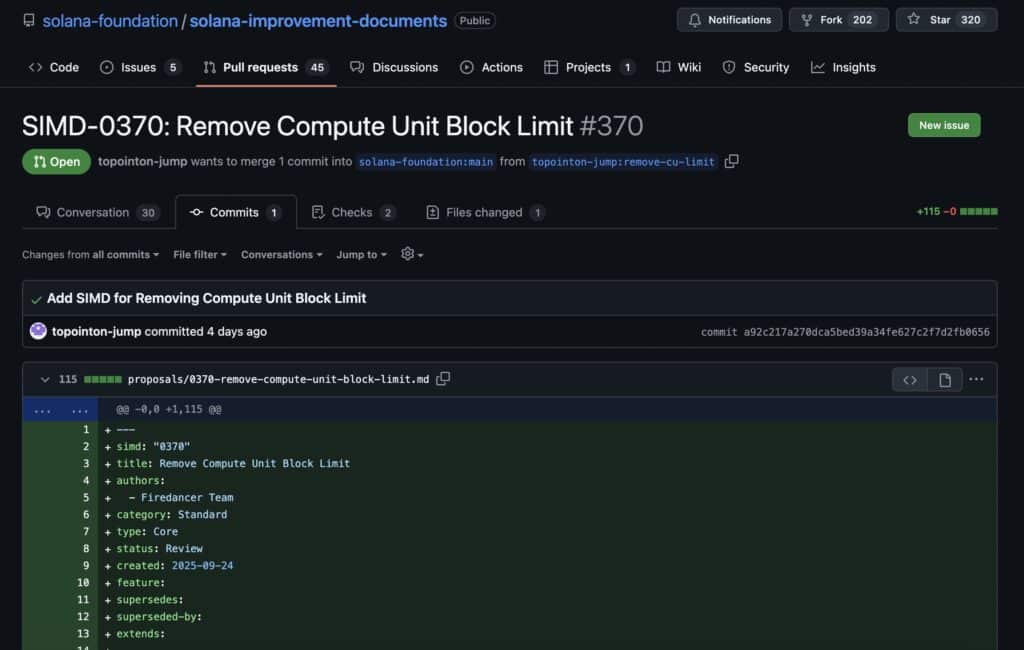Viewport: 1024px width, 650px height.
Task: Click the +115 −0 diffstat indicator
Action: (x=957, y=212)
